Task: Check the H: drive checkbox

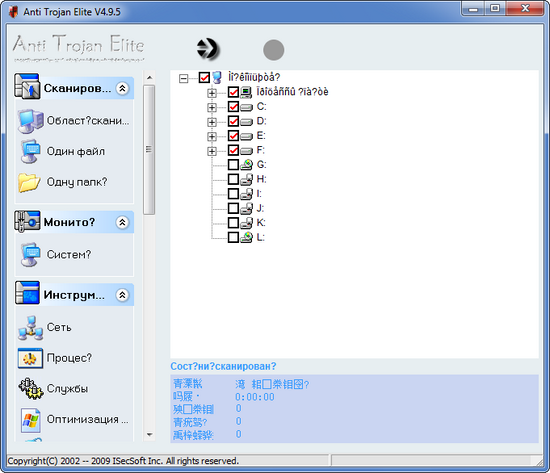Action: click(x=233, y=179)
